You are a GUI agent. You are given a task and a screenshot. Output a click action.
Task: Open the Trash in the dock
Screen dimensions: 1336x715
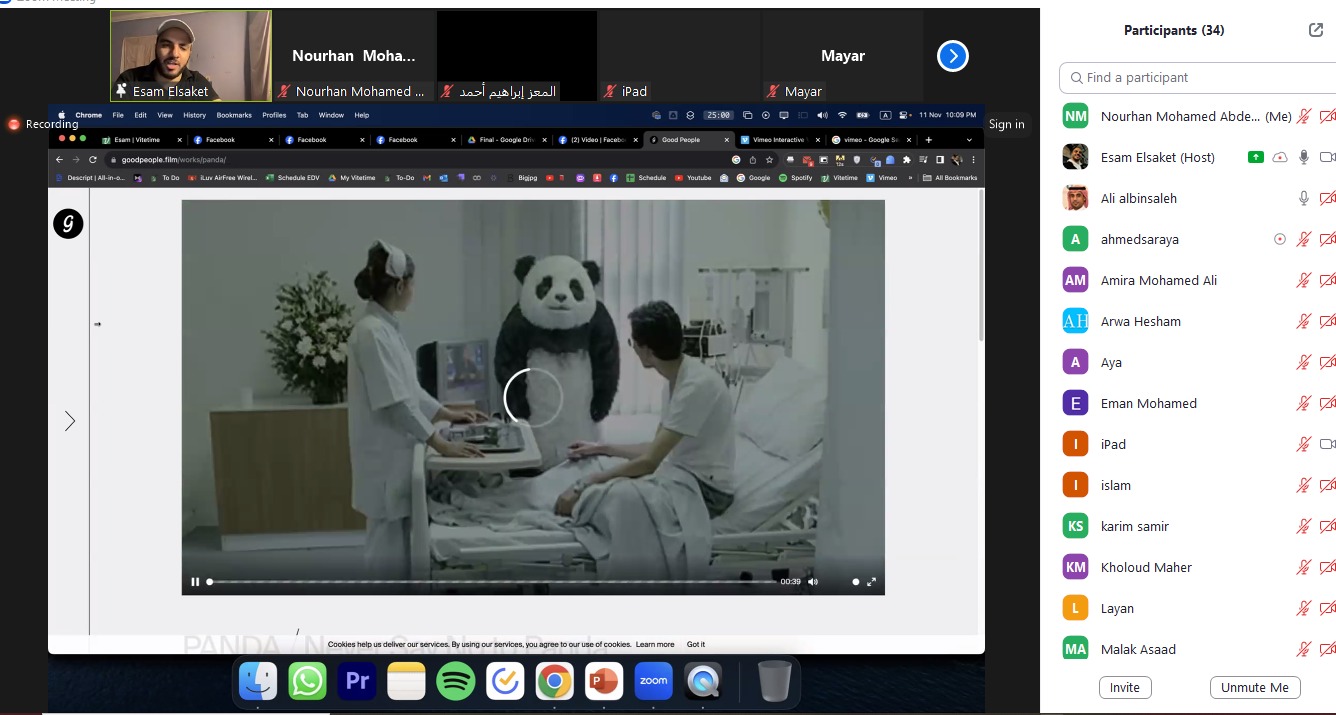pos(775,681)
